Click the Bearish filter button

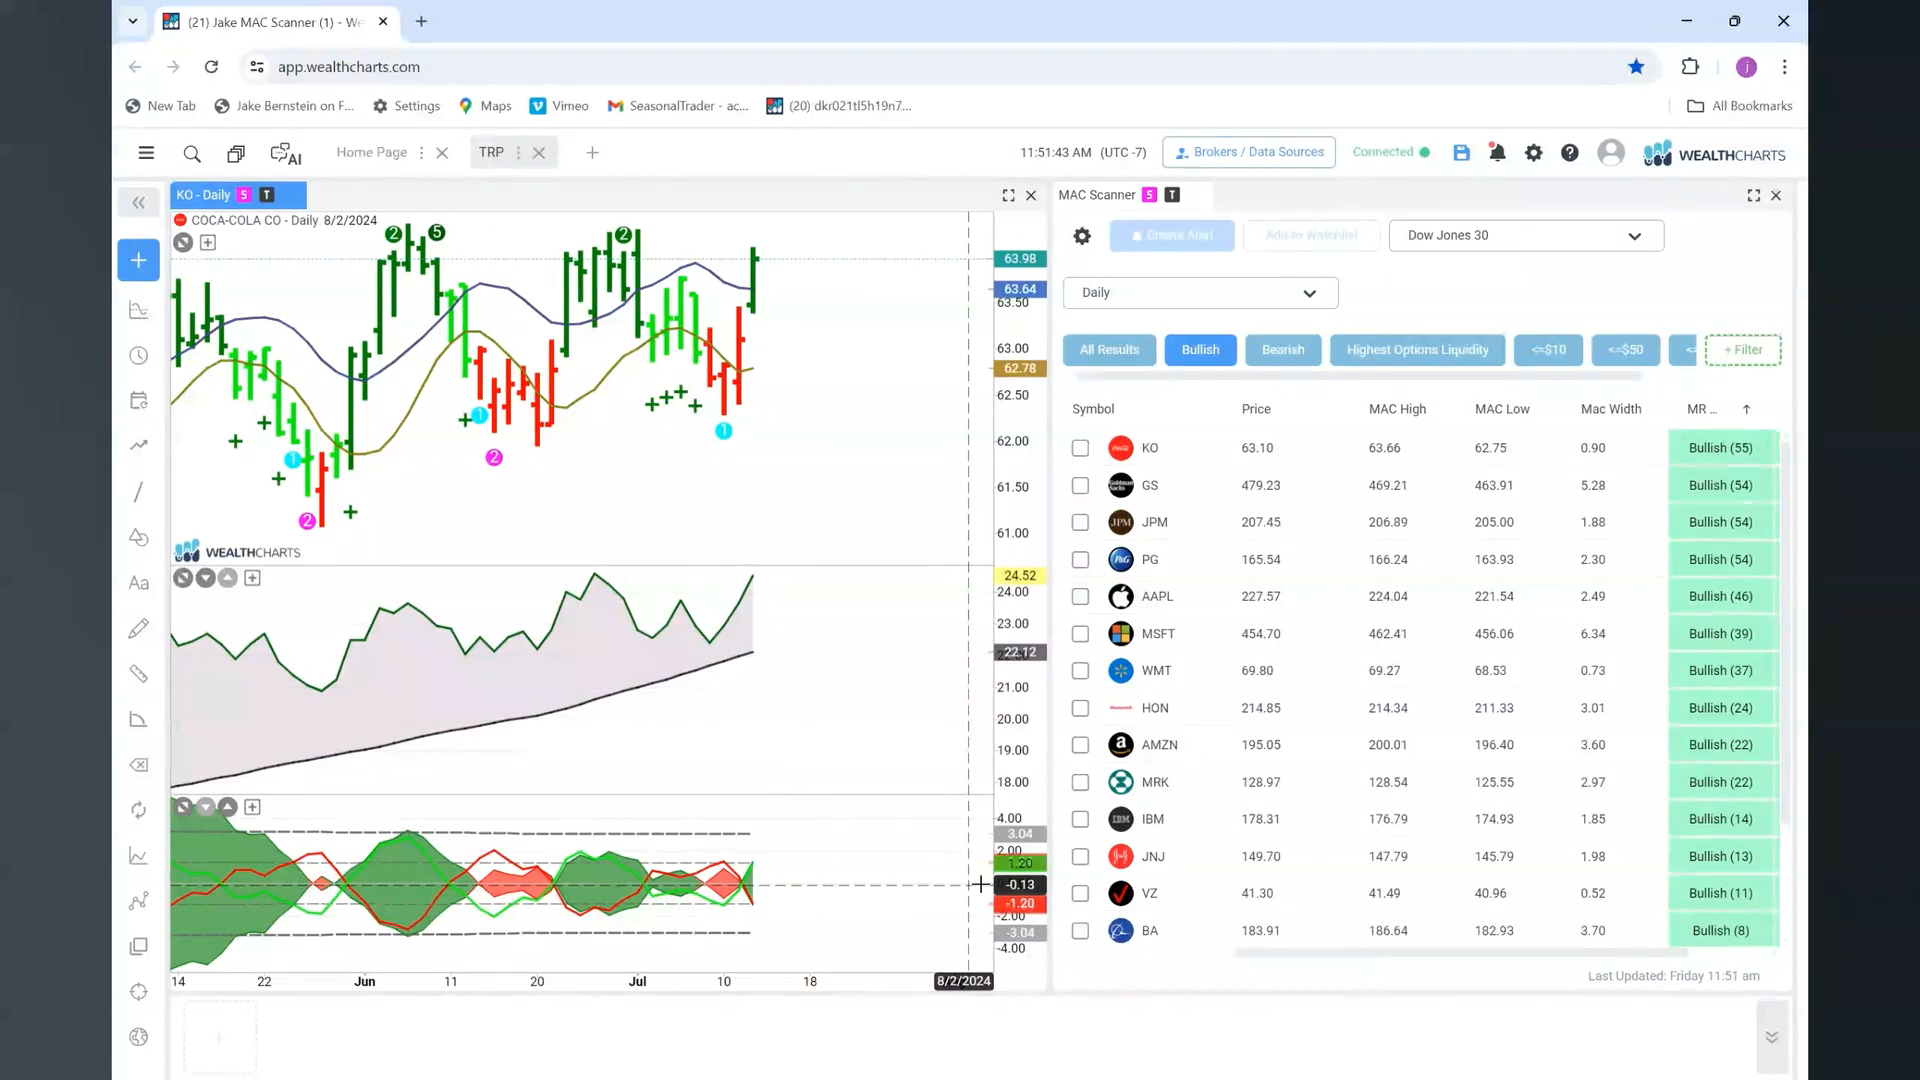(1283, 350)
